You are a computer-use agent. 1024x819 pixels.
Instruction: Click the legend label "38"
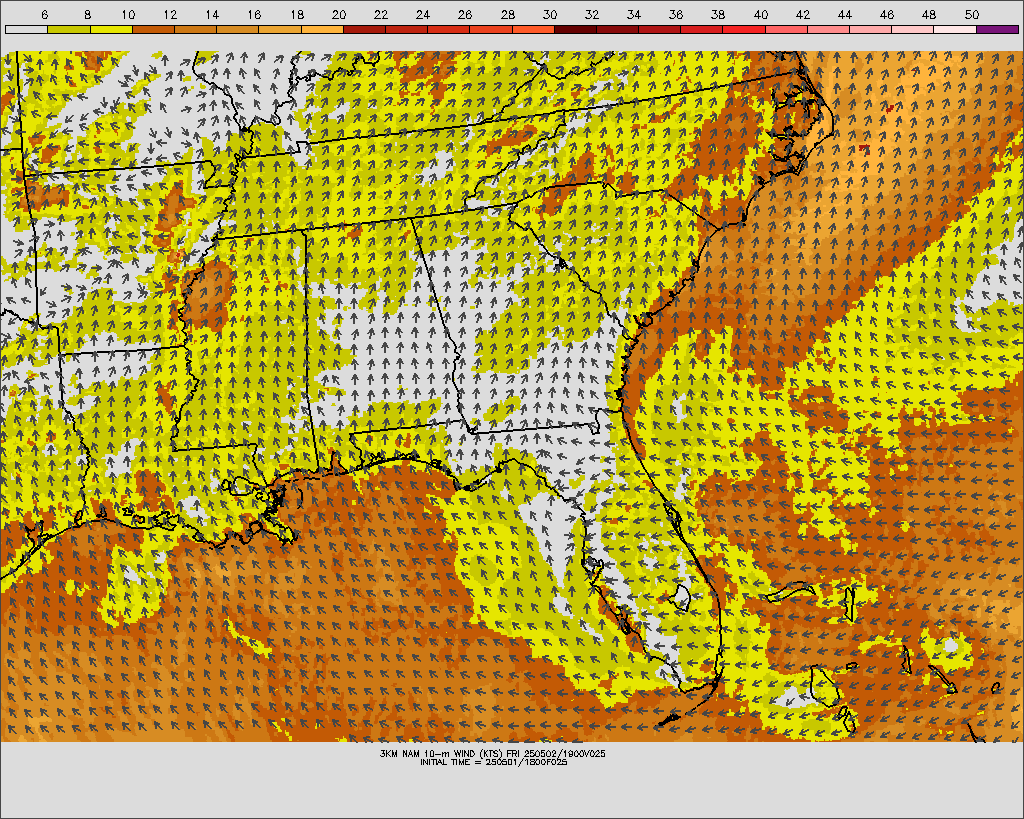click(x=718, y=15)
